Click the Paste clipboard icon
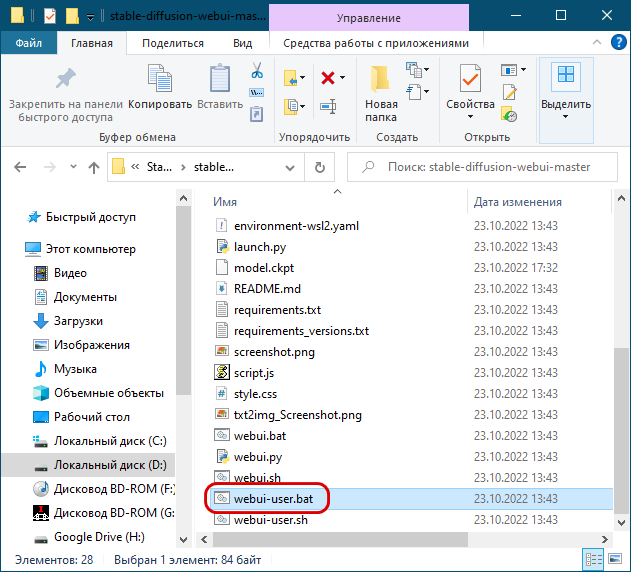Image resolution: width=631 pixels, height=572 pixels. tap(220, 78)
